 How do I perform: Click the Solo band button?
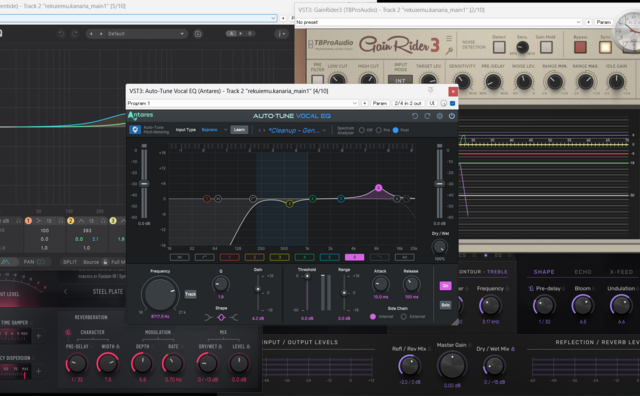[445, 305]
